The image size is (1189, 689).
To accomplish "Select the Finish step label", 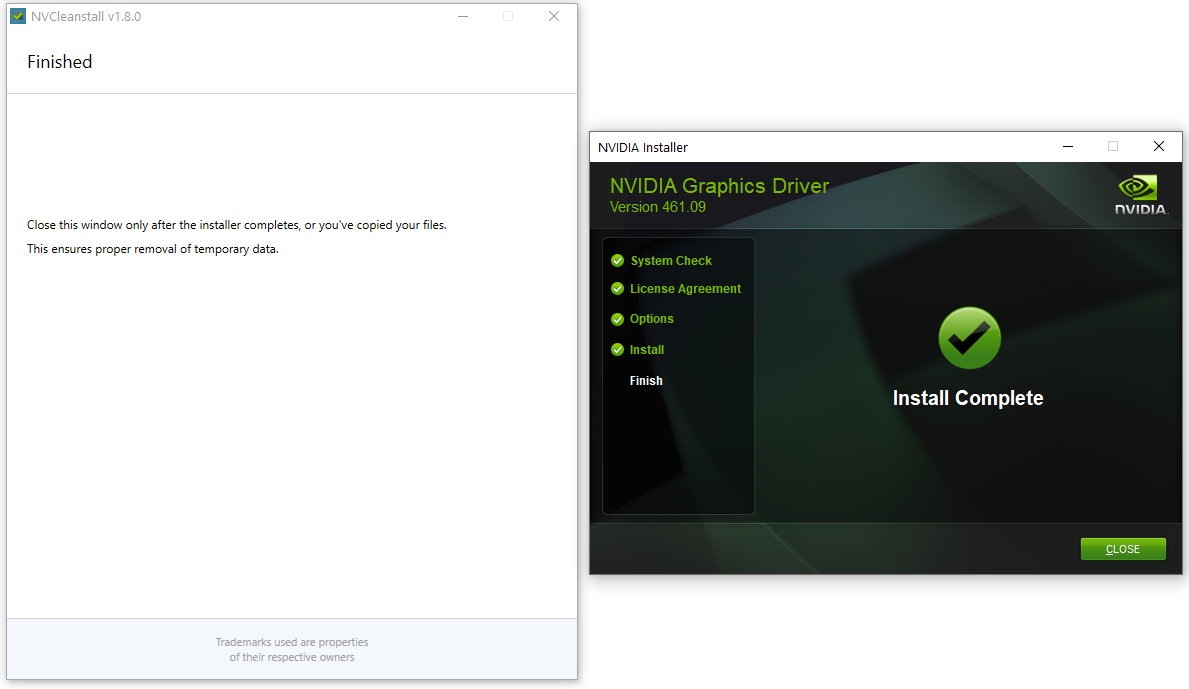I will (x=646, y=381).
